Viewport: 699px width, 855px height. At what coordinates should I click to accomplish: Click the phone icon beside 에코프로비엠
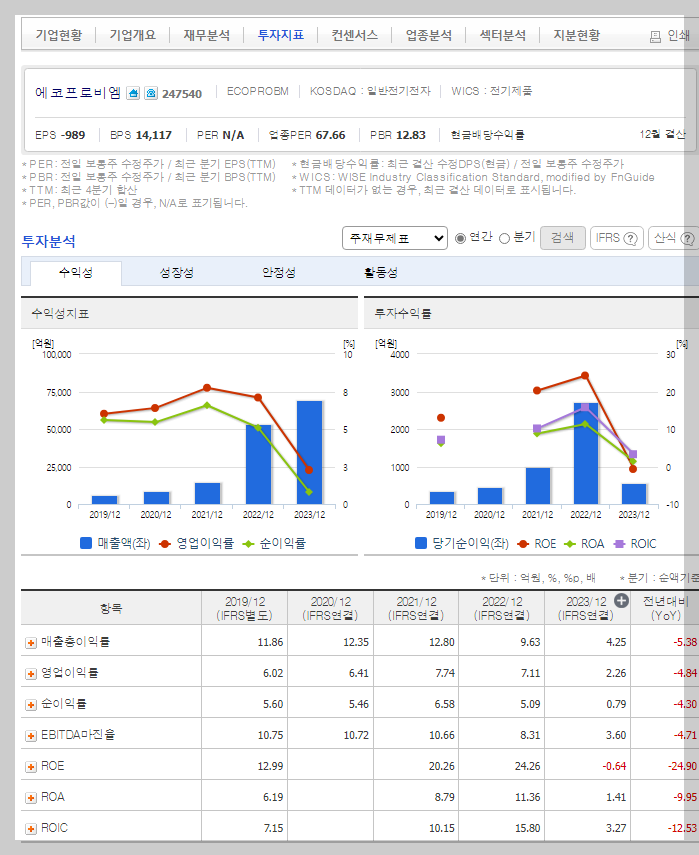(151, 93)
